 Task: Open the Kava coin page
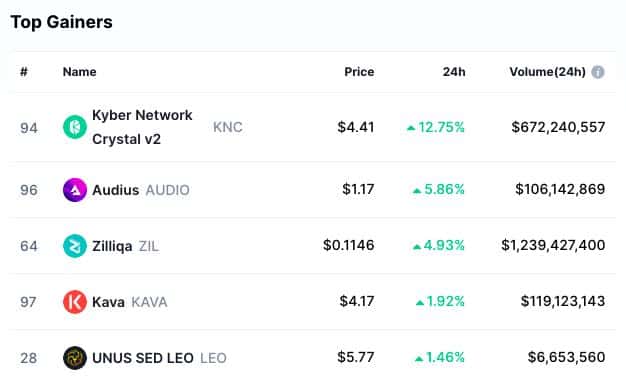point(108,302)
